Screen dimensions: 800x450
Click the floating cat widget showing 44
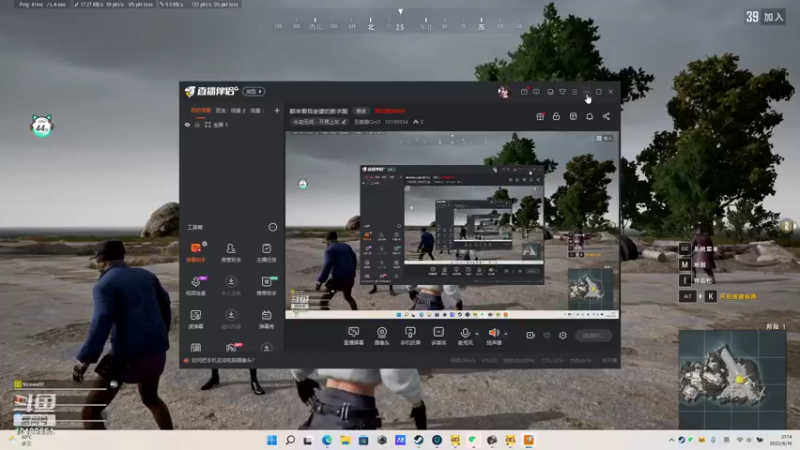tap(42, 126)
